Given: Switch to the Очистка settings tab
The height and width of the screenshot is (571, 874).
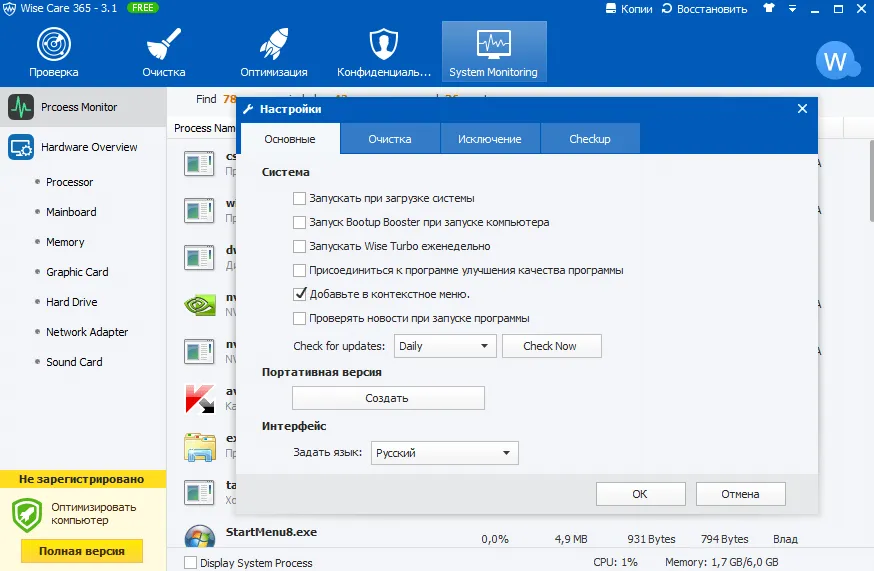Looking at the screenshot, I should tap(390, 139).
